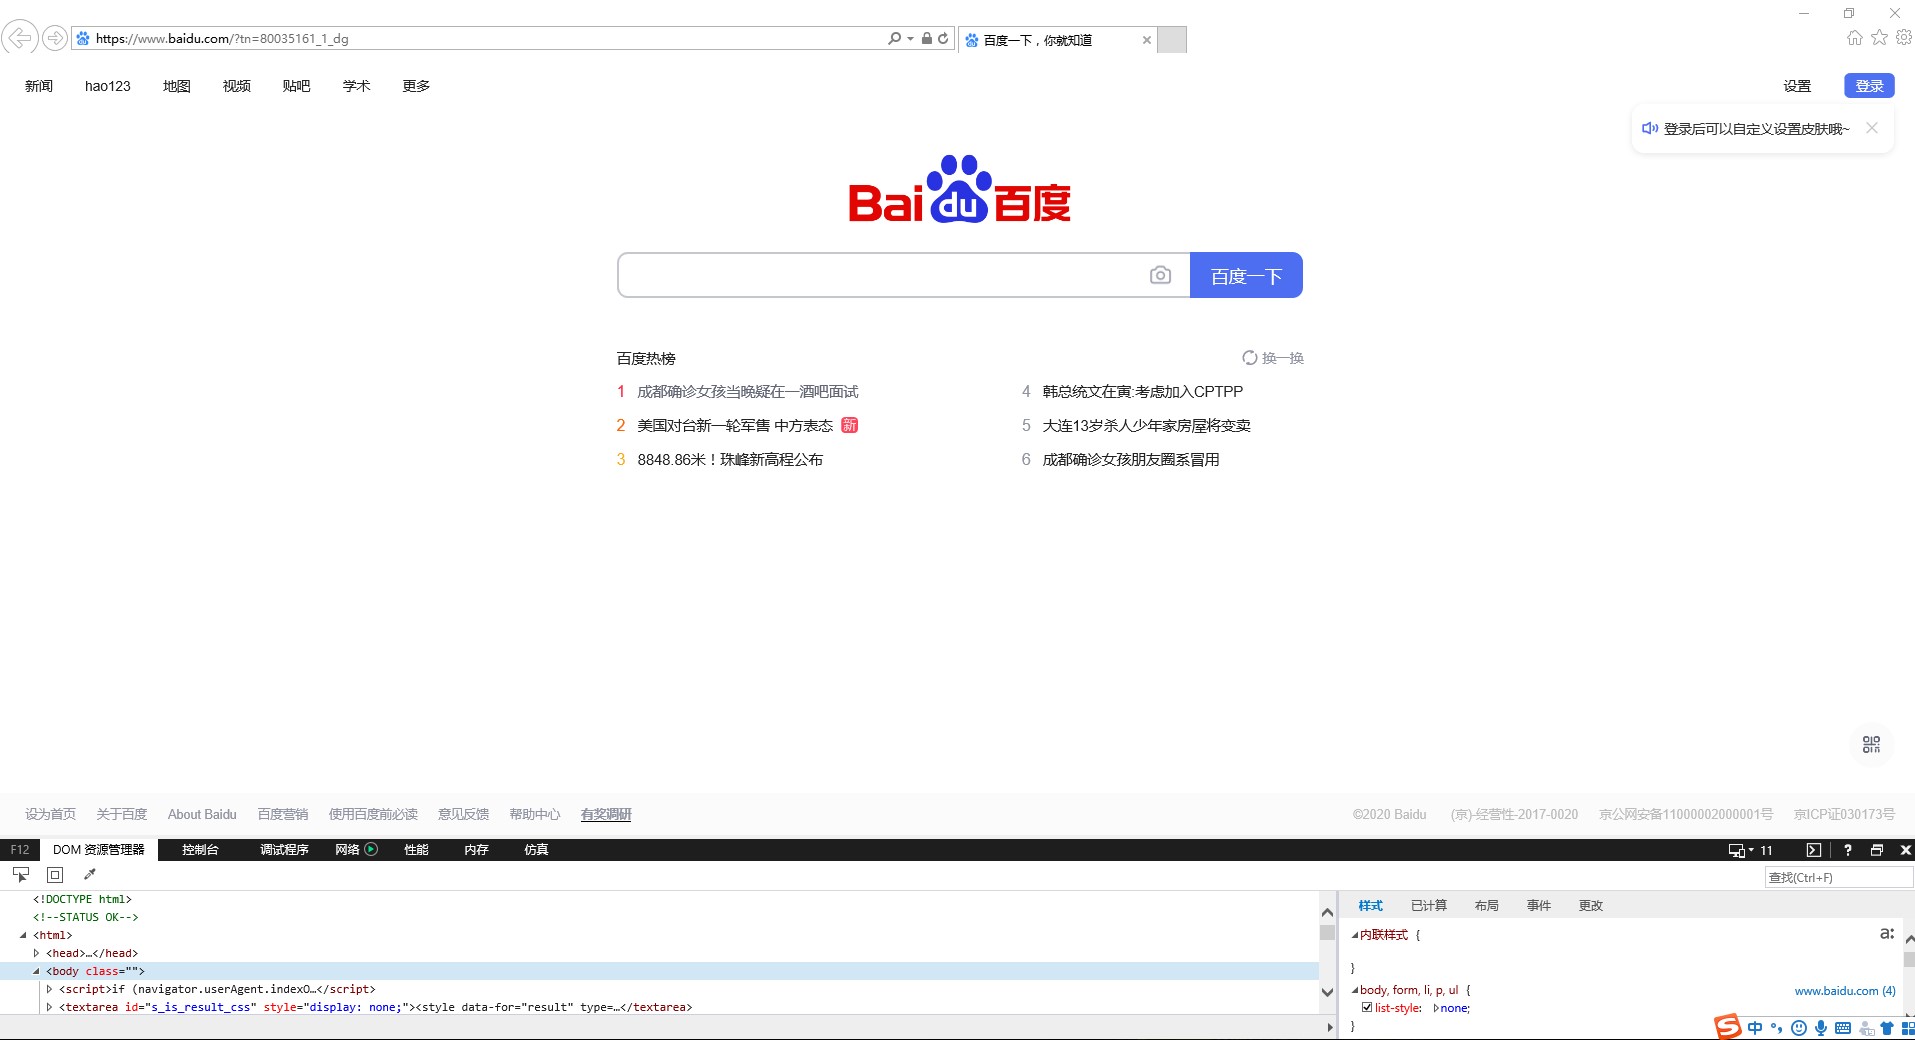Click the 查找(Ctrl+F) find box in DevTools
The image size is (1915, 1040).
tap(1838, 877)
